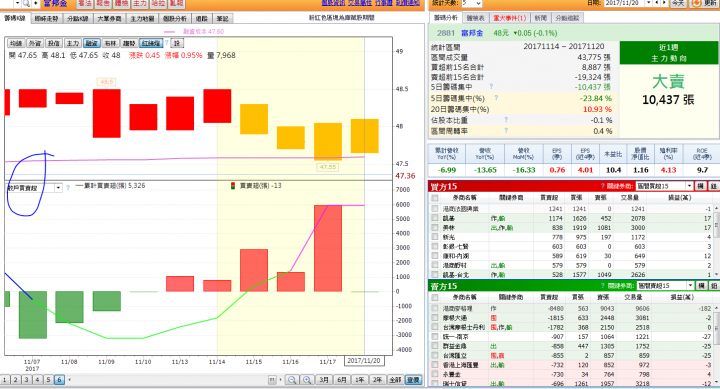
Task: Click the magnifier search icon beside the stock name
Action: tap(26, 3)
